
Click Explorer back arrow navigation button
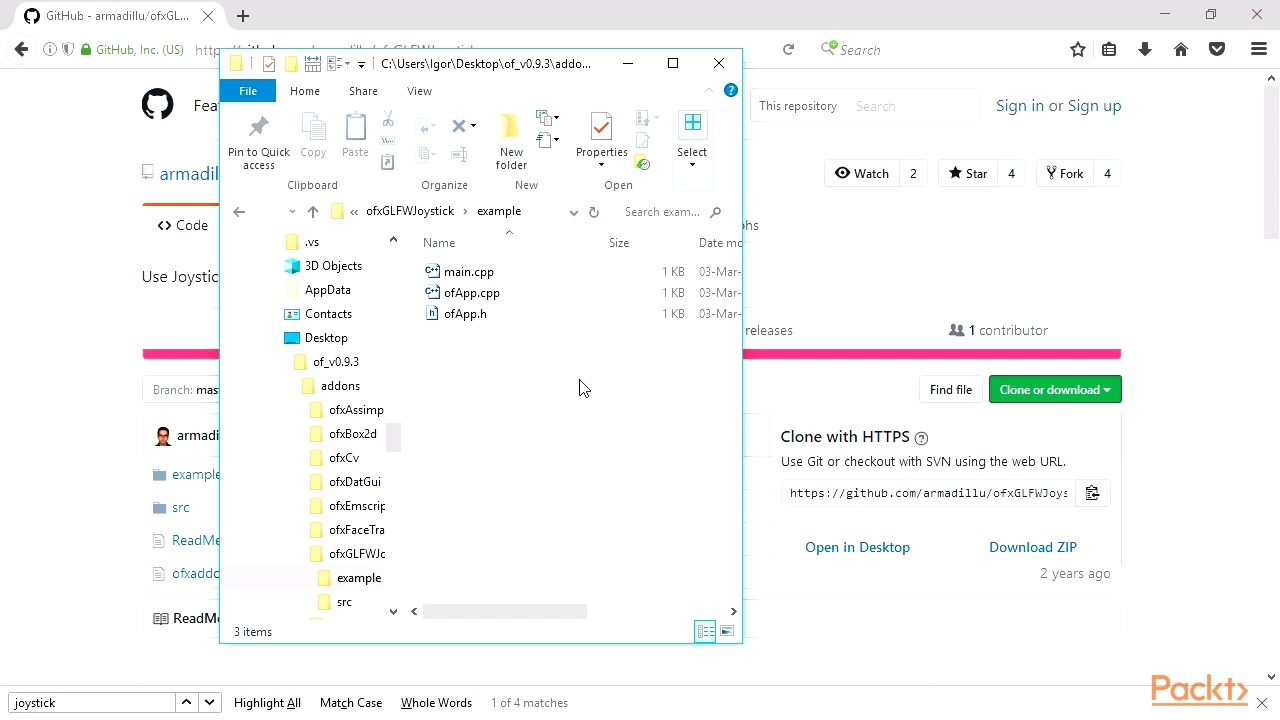pos(239,212)
